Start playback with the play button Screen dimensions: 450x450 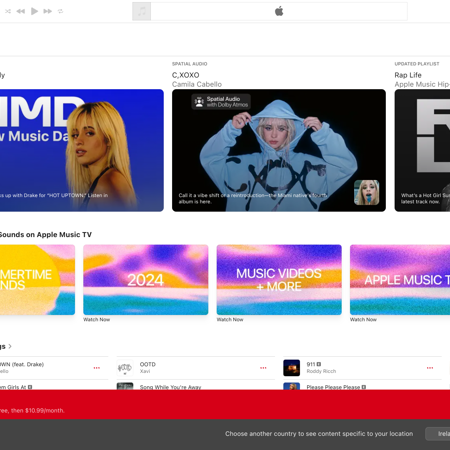click(x=34, y=11)
